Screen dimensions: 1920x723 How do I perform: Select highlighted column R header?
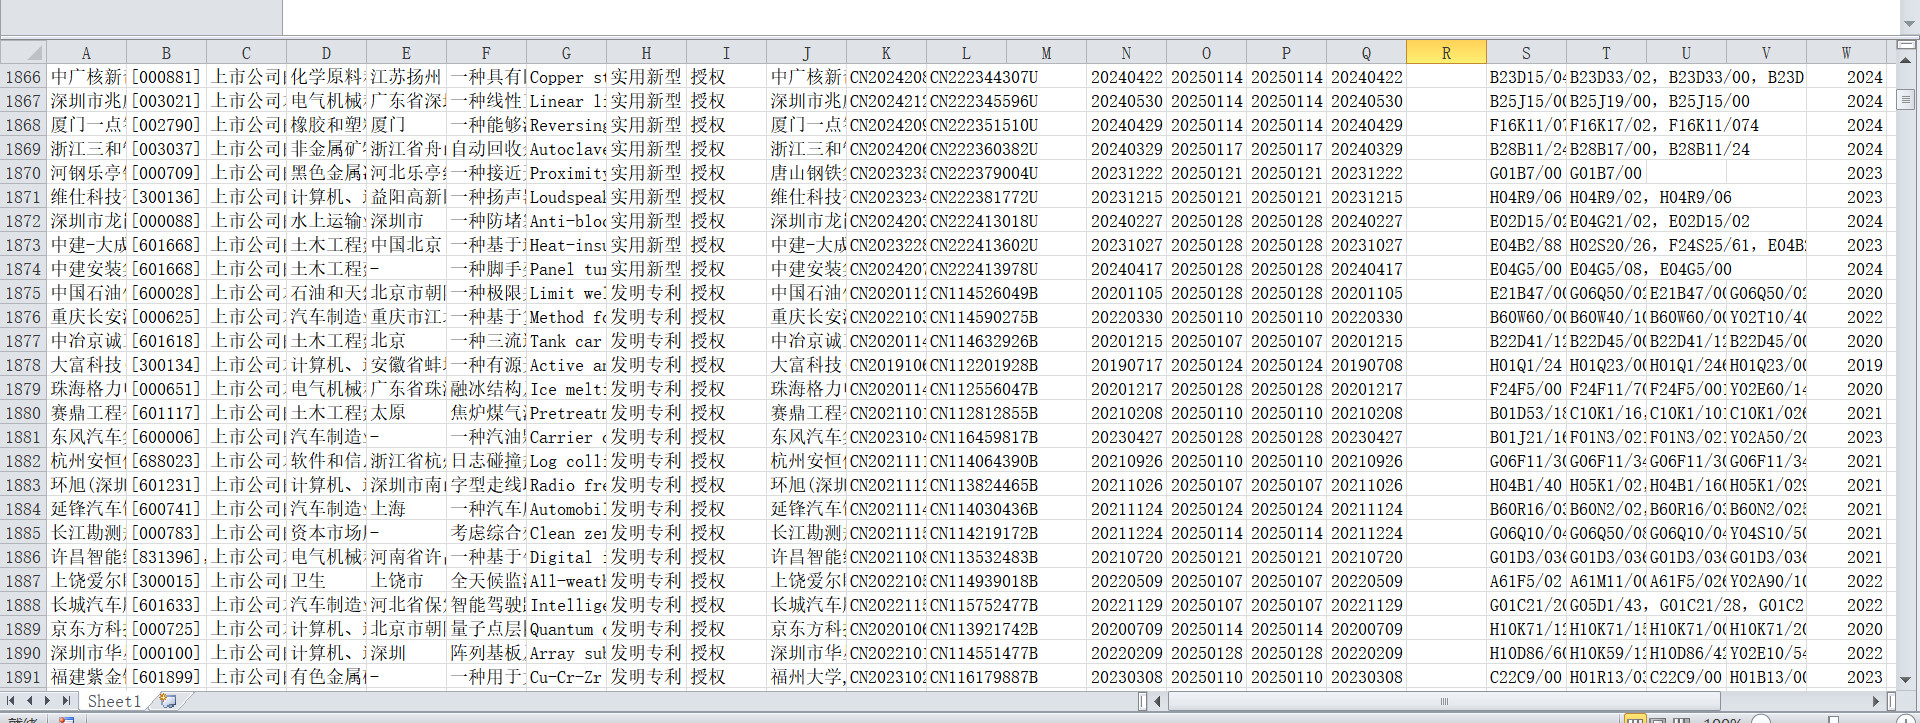tap(1446, 53)
